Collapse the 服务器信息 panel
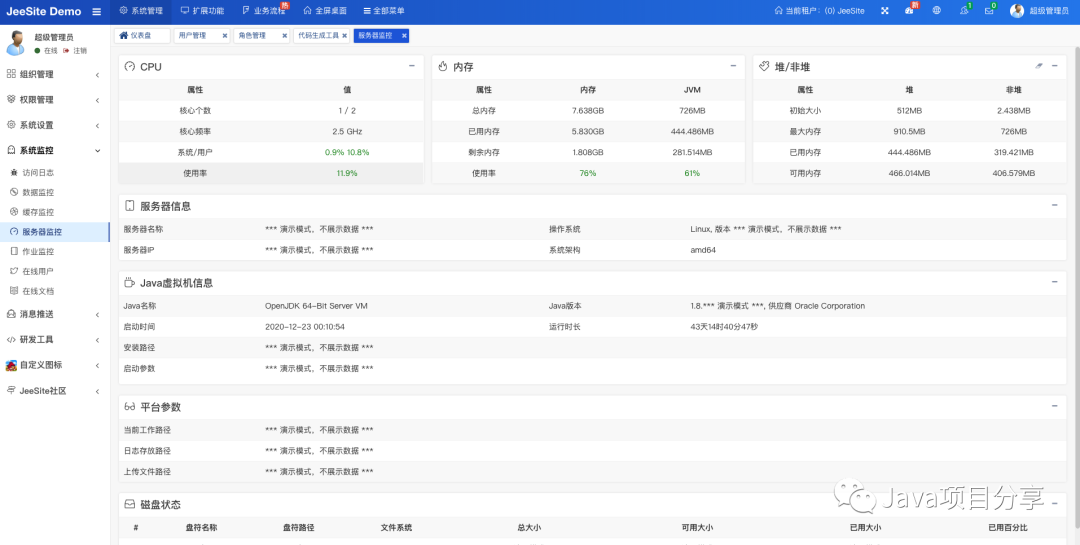Image resolution: width=1080 pixels, height=545 pixels. point(1054,205)
